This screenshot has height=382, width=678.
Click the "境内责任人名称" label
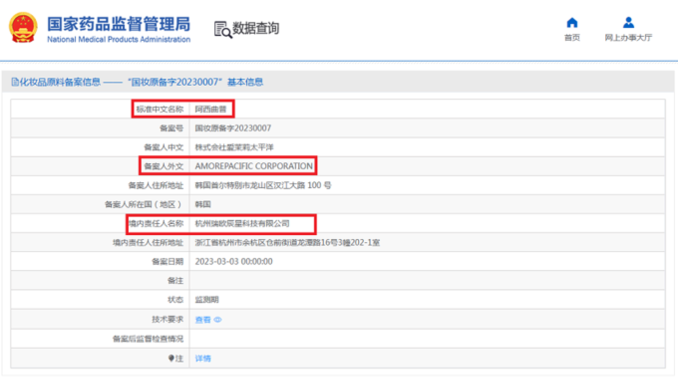click(x=156, y=223)
